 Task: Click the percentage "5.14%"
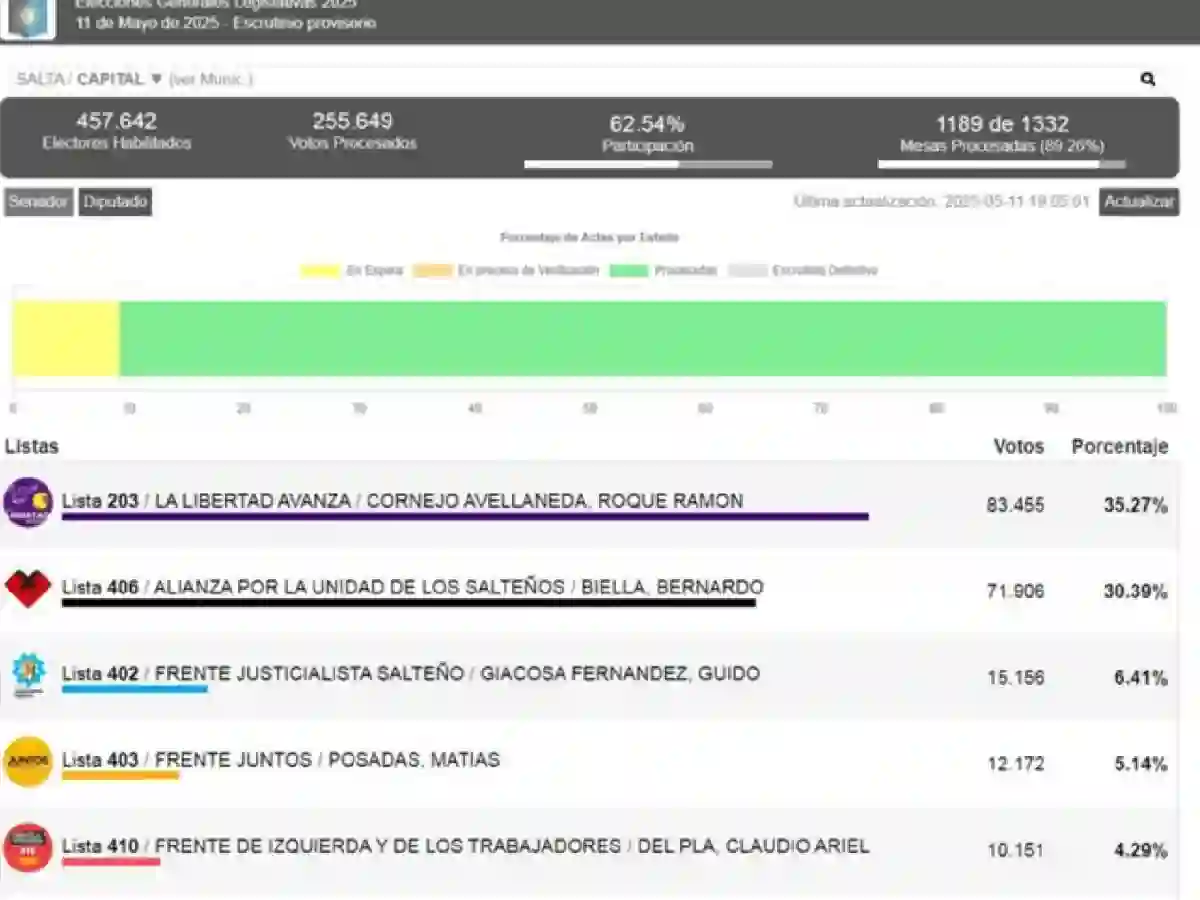click(1140, 764)
